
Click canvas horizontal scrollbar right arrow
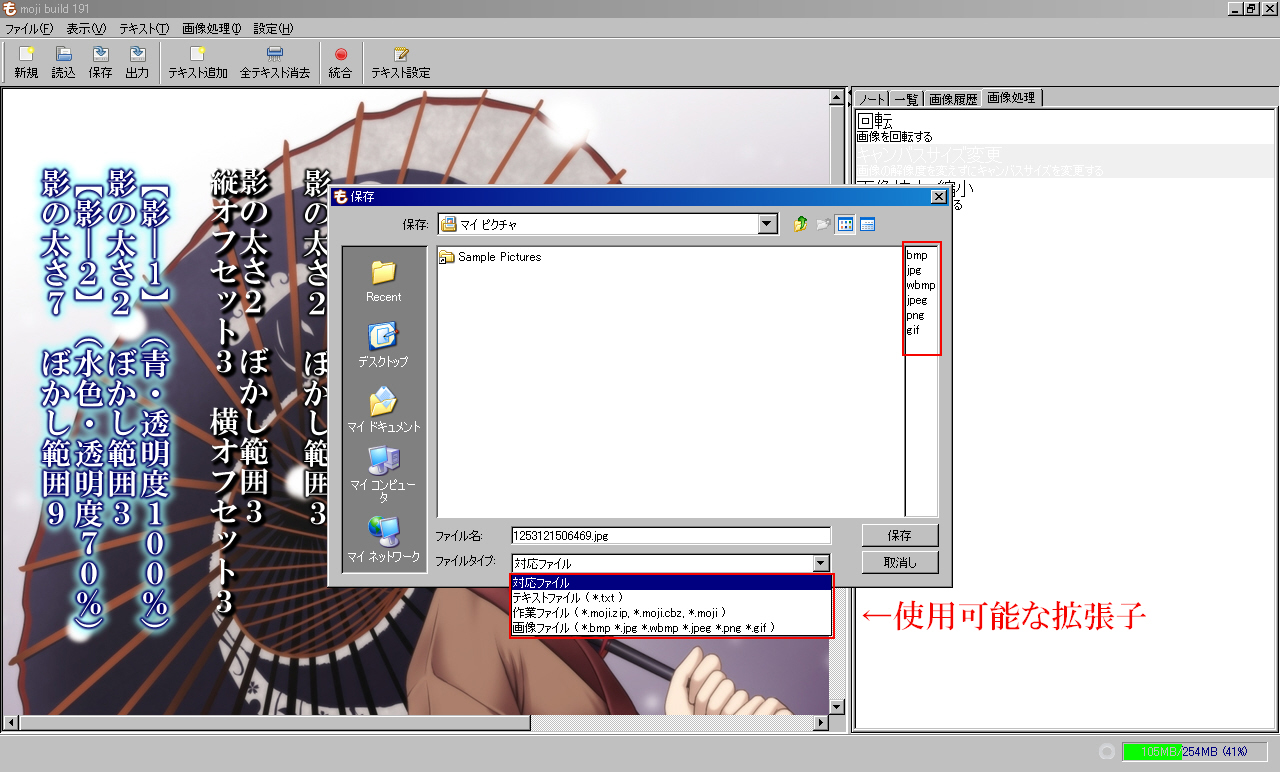tap(821, 723)
